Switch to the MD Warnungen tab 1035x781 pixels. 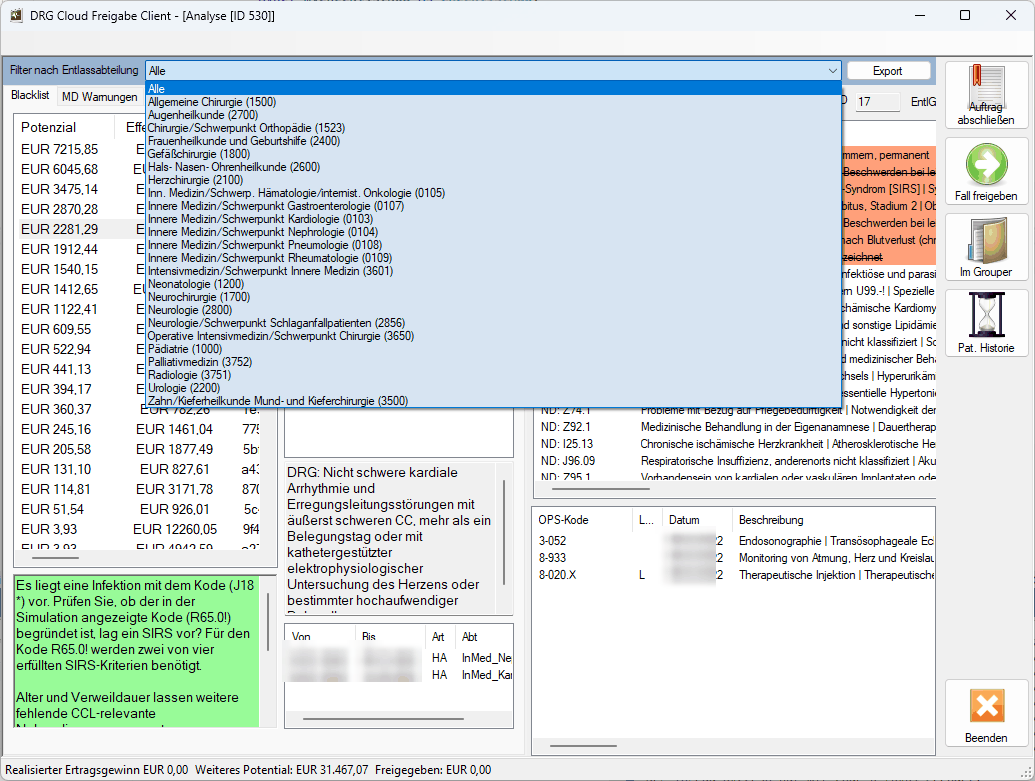(x=100, y=97)
